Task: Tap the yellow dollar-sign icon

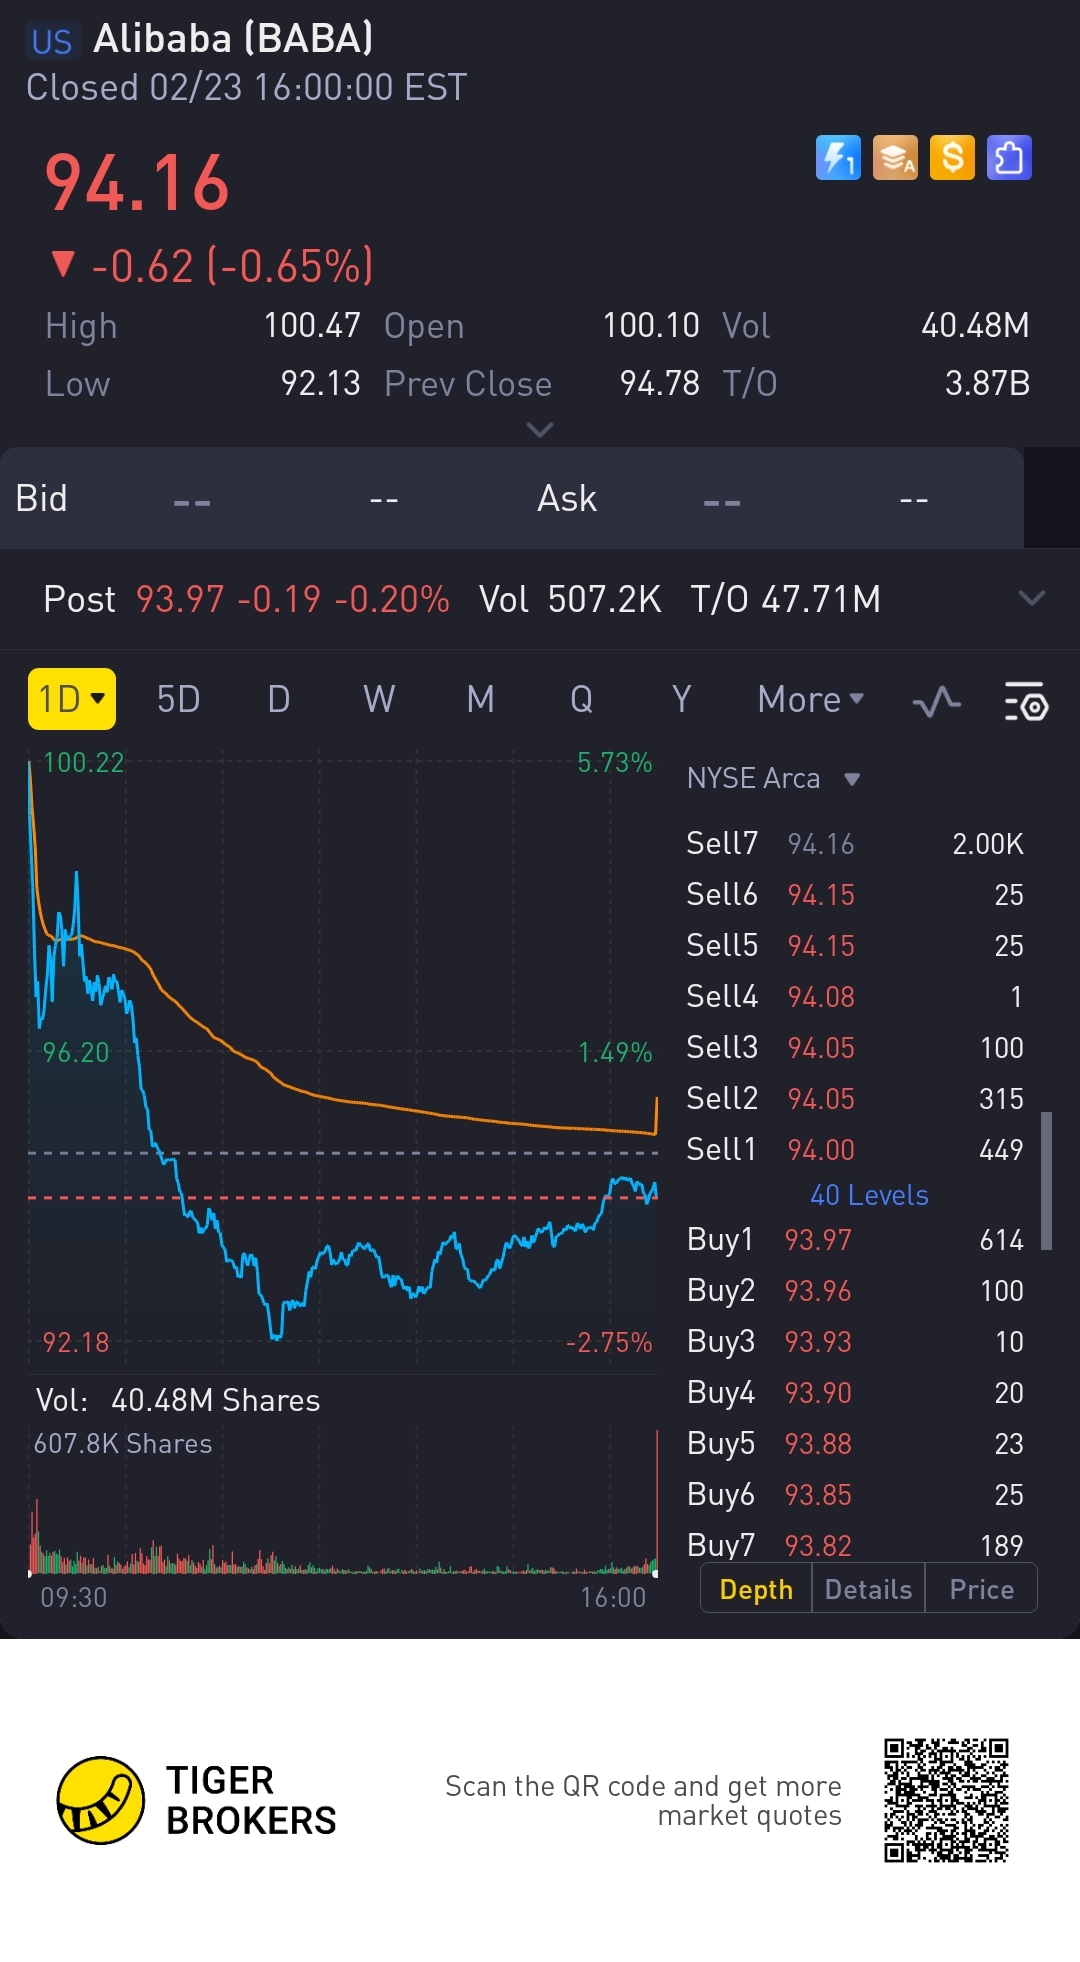Action: point(952,158)
